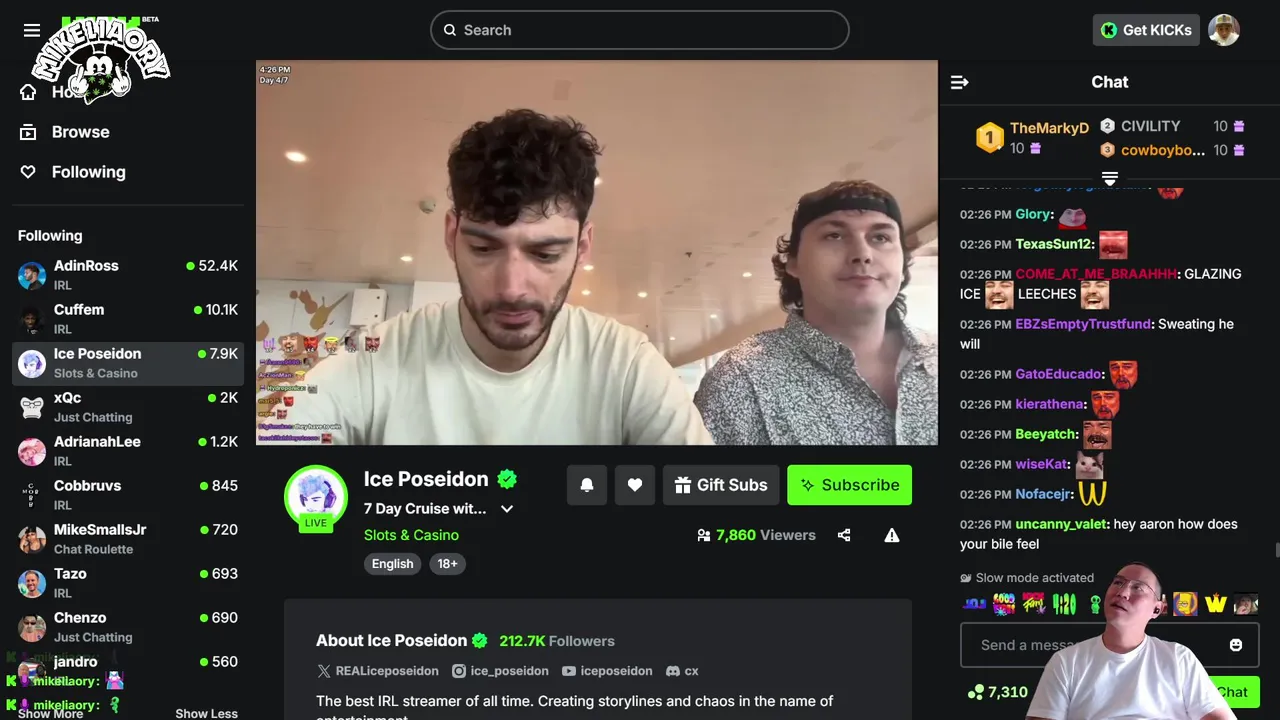Click the report warning triangle icon

pos(892,535)
